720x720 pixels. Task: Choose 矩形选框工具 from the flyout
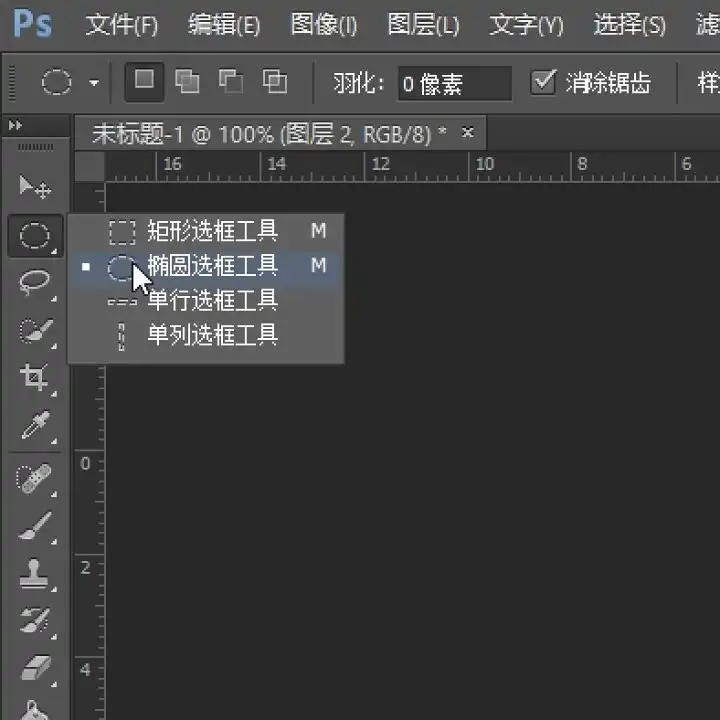click(x=212, y=232)
